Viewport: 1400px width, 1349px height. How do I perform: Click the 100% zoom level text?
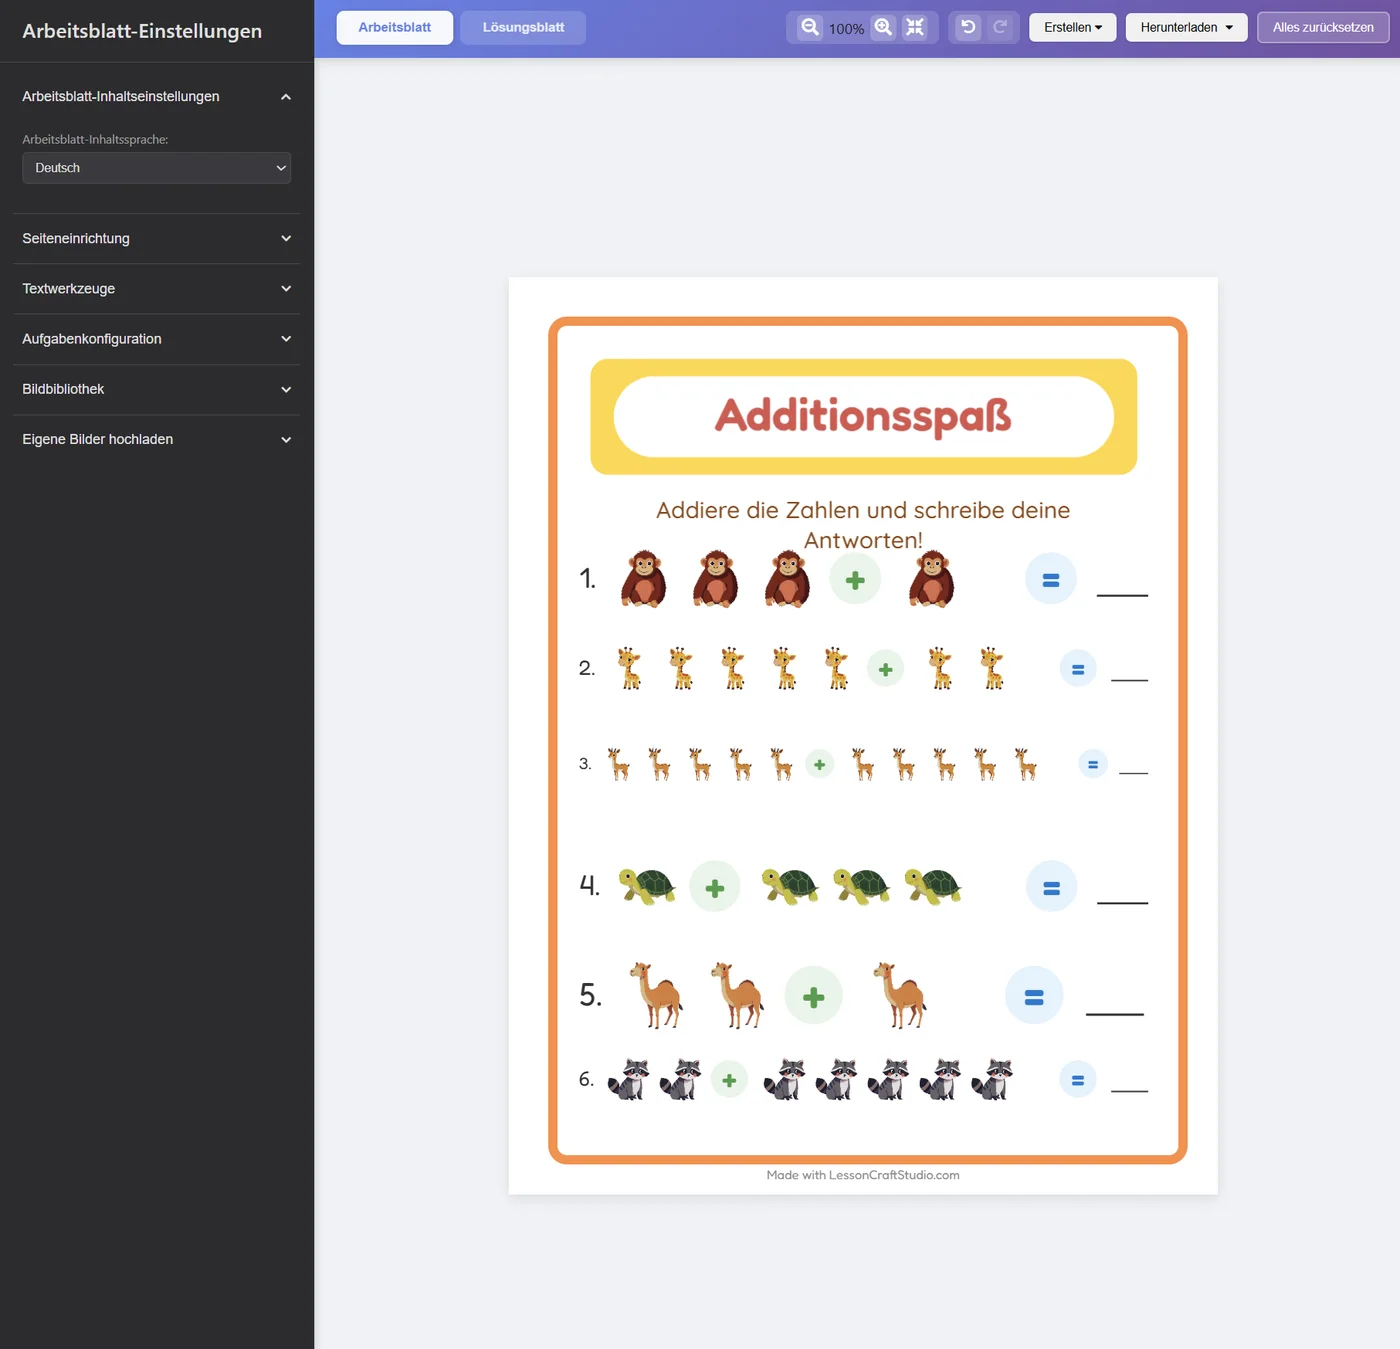click(846, 29)
